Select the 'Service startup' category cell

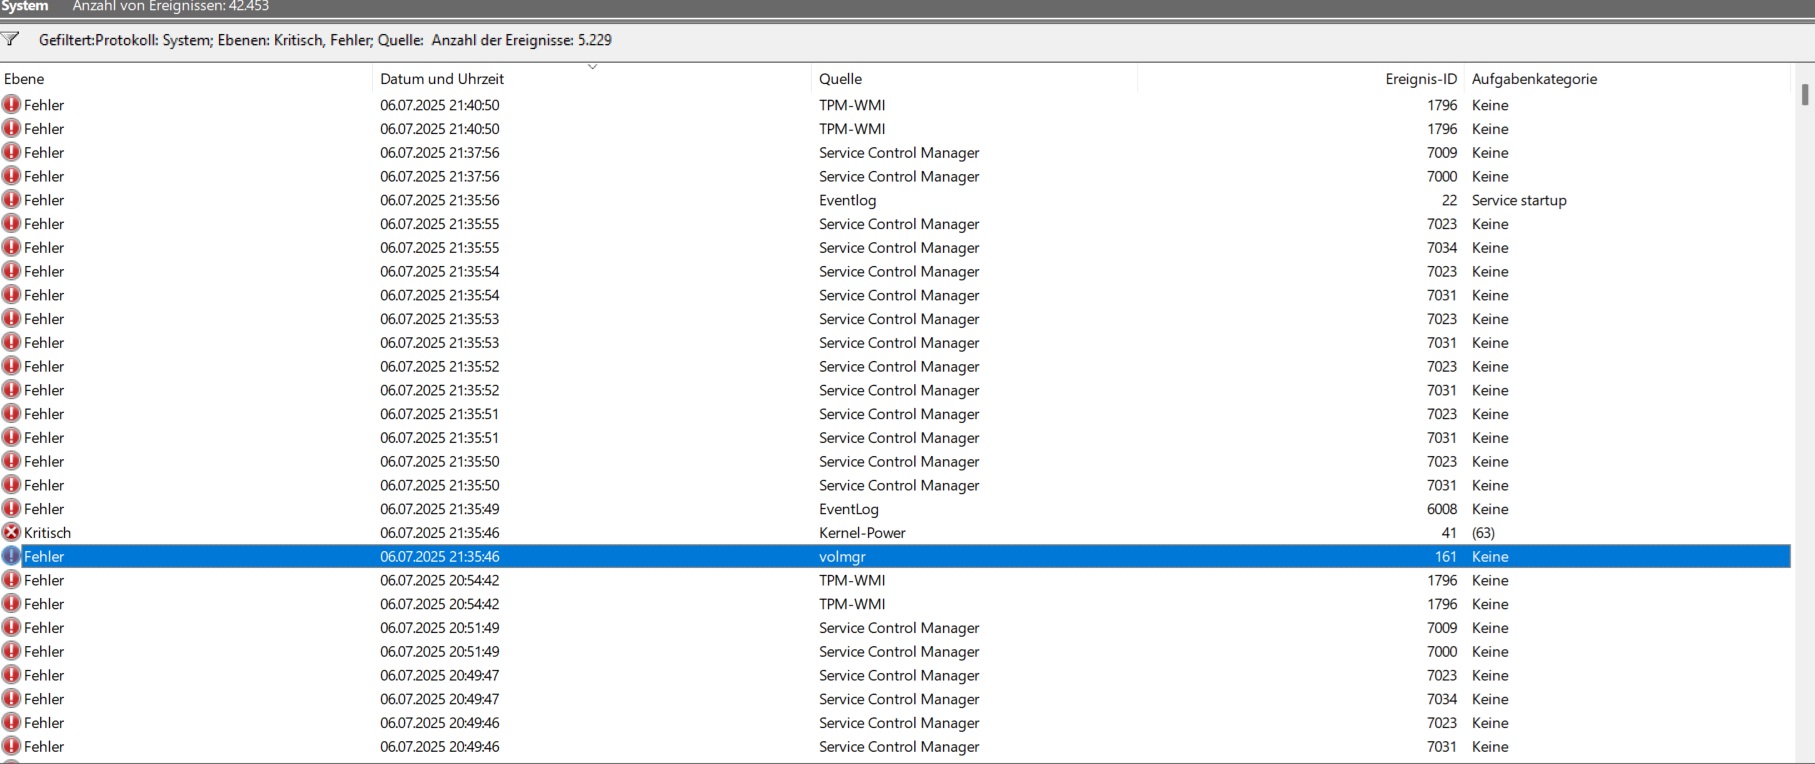pyautogui.click(x=1519, y=200)
